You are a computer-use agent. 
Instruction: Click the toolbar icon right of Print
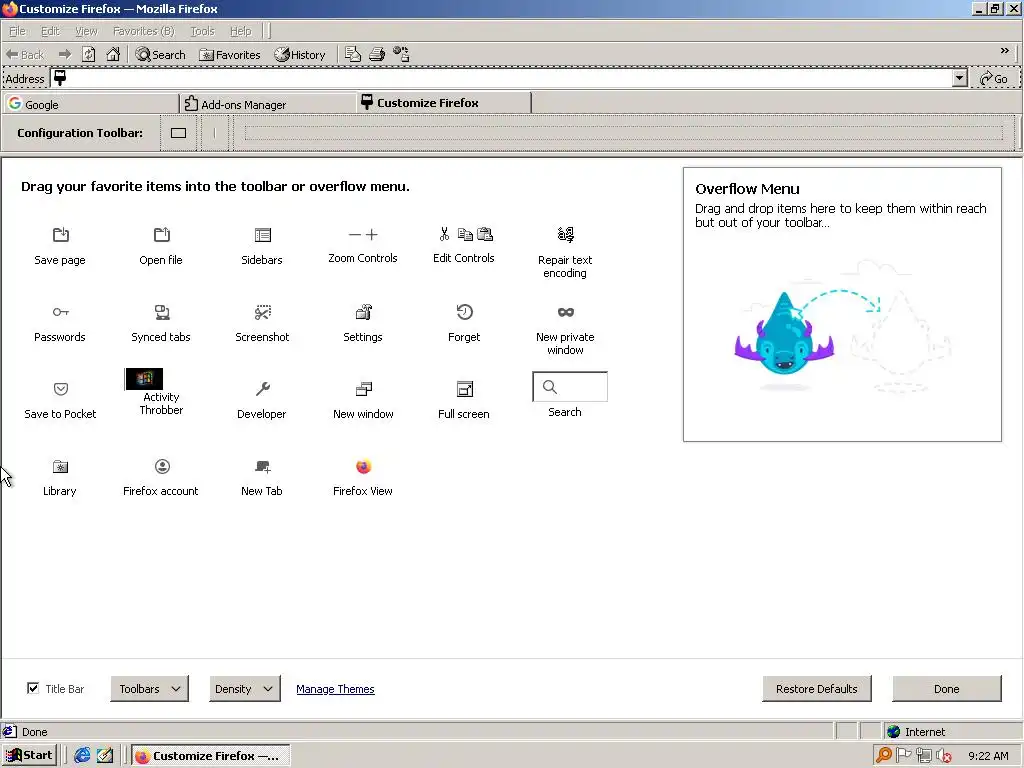[x=401, y=54]
